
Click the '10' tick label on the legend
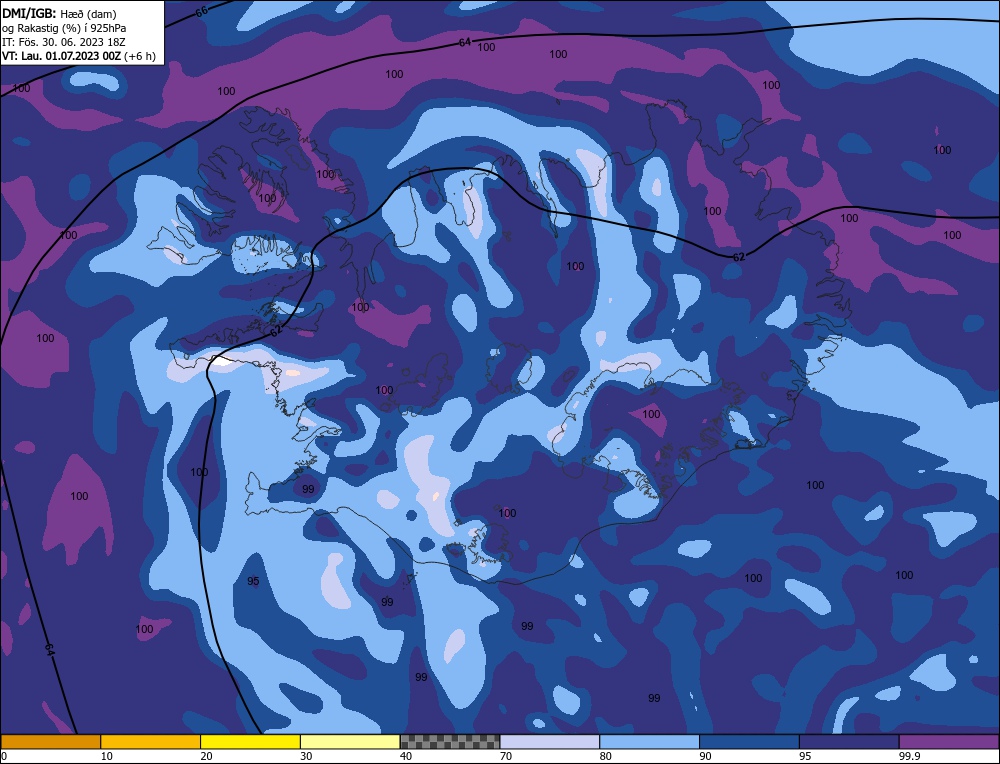click(x=107, y=756)
